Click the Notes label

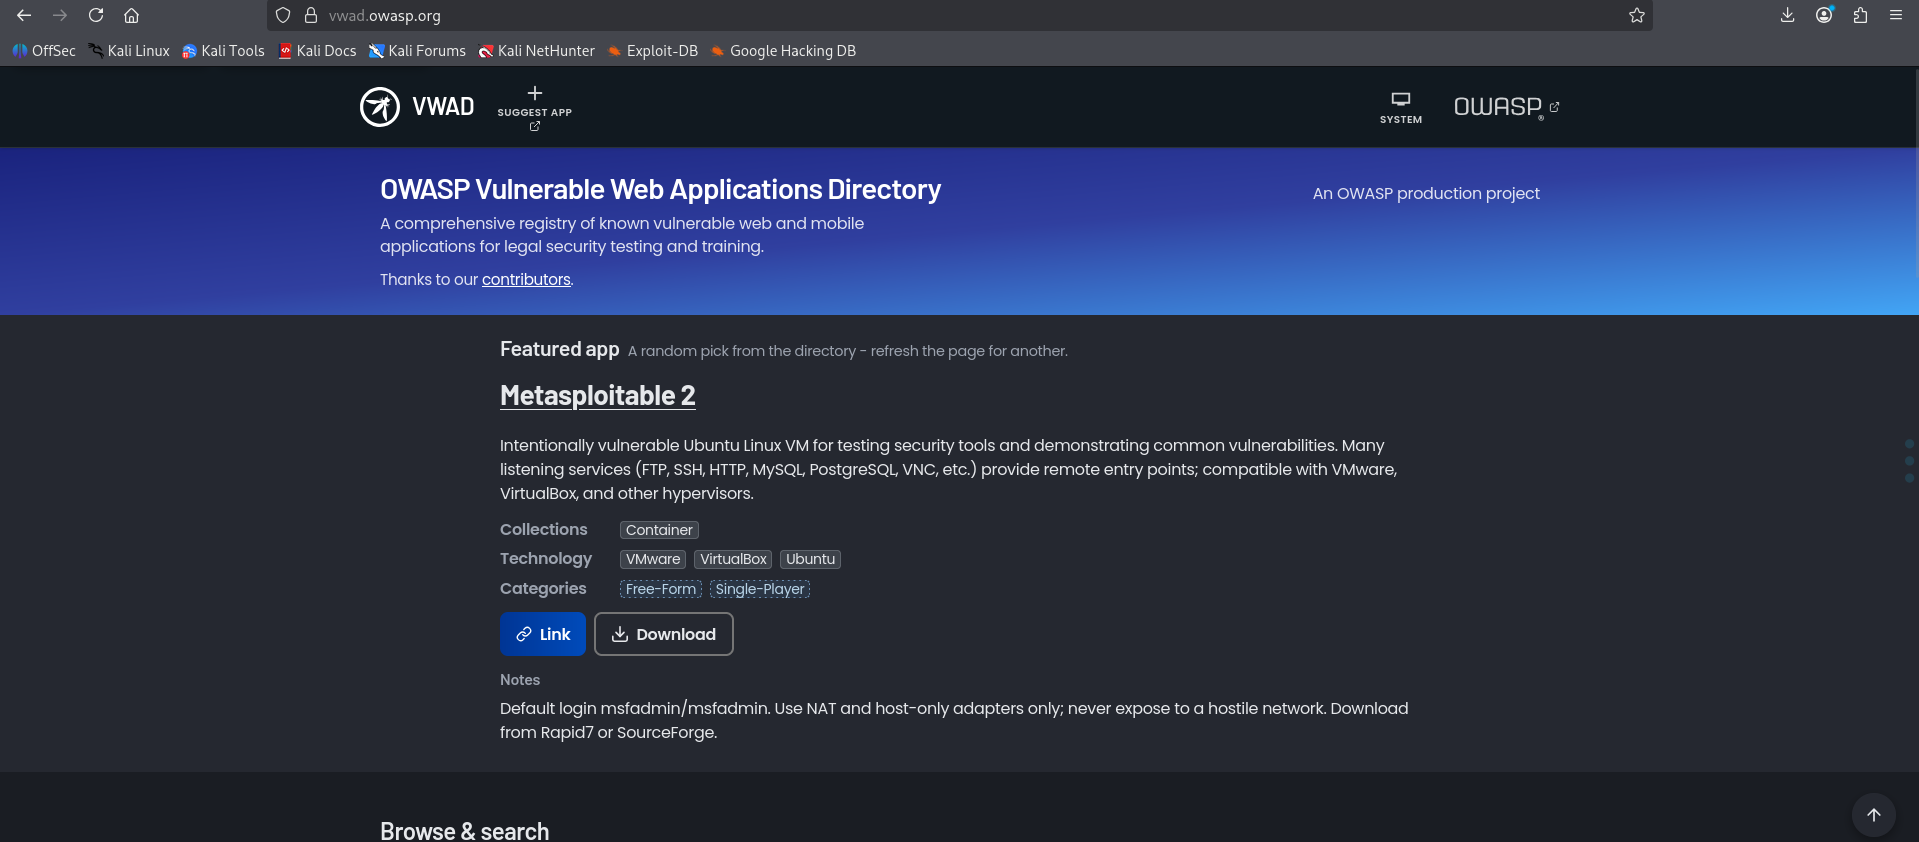(x=520, y=680)
